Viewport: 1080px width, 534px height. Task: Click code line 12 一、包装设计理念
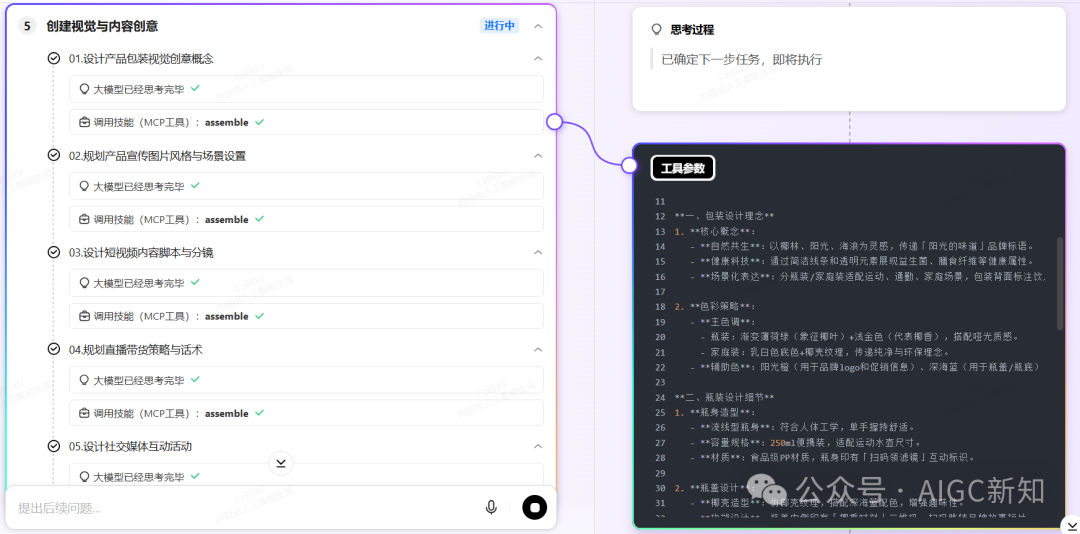click(x=725, y=216)
